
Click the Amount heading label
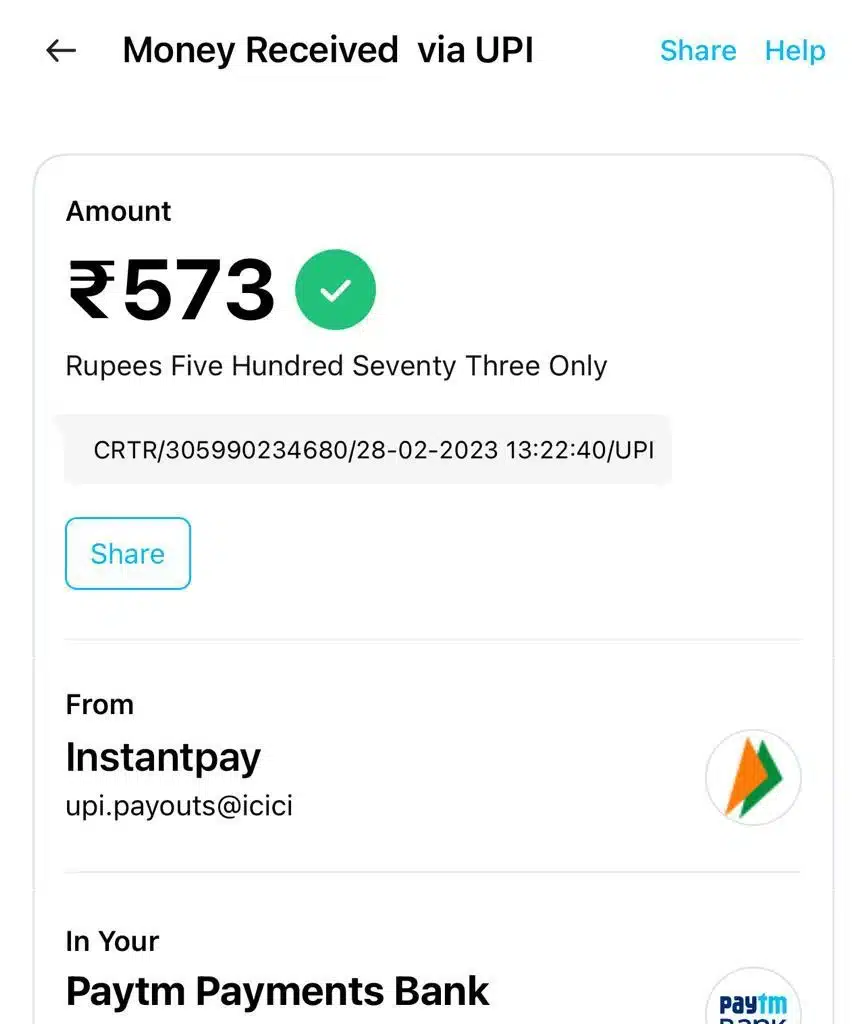coord(118,211)
